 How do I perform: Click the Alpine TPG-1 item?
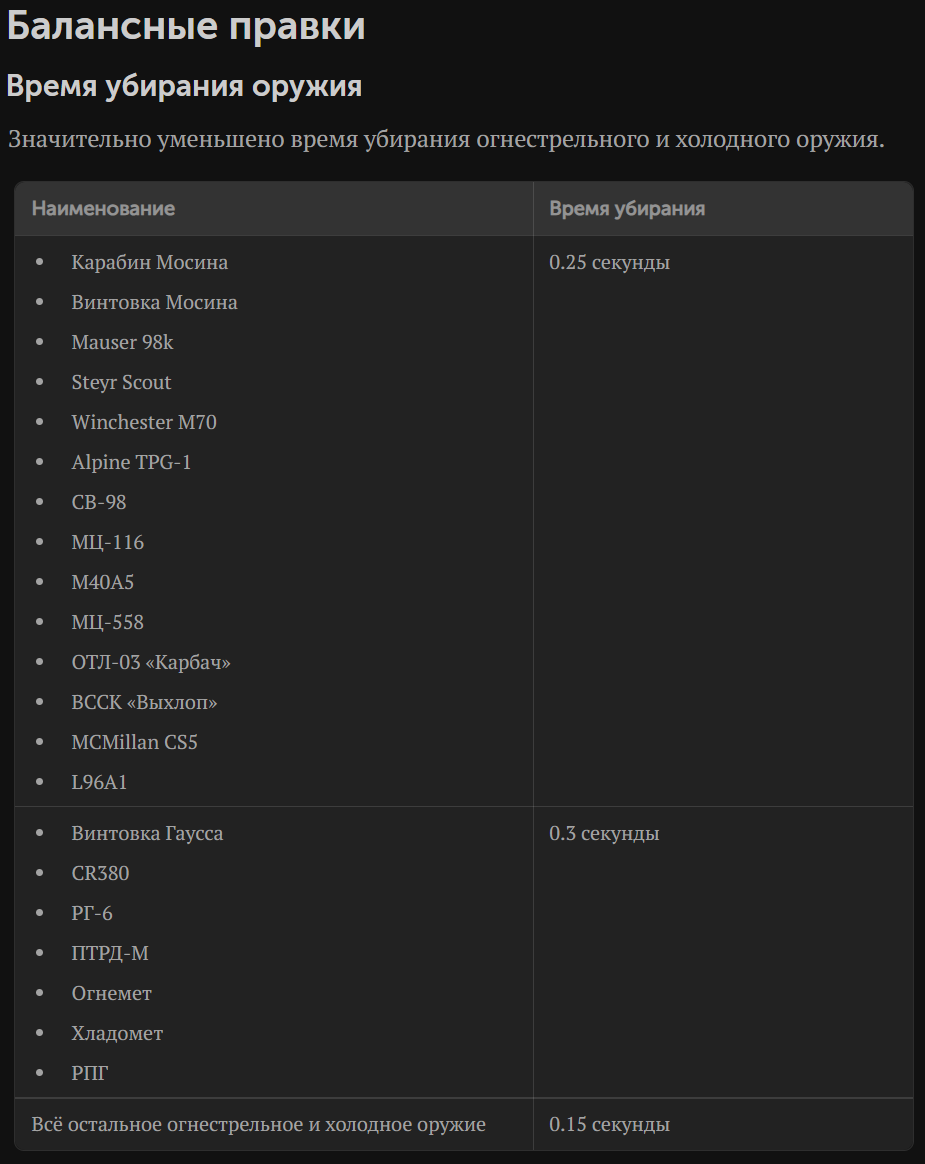pyautogui.click(x=131, y=462)
